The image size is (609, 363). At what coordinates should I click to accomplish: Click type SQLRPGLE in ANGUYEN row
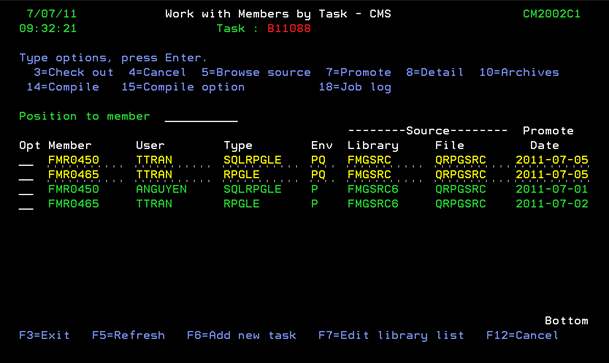pos(252,189)
